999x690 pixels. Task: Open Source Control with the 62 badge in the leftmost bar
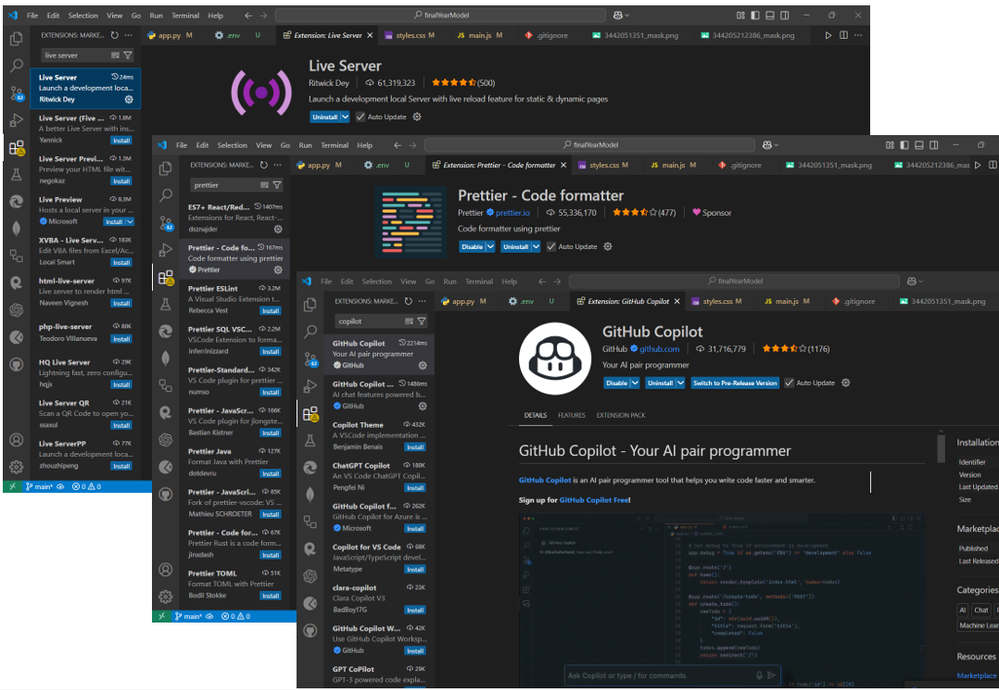(17, 94)
